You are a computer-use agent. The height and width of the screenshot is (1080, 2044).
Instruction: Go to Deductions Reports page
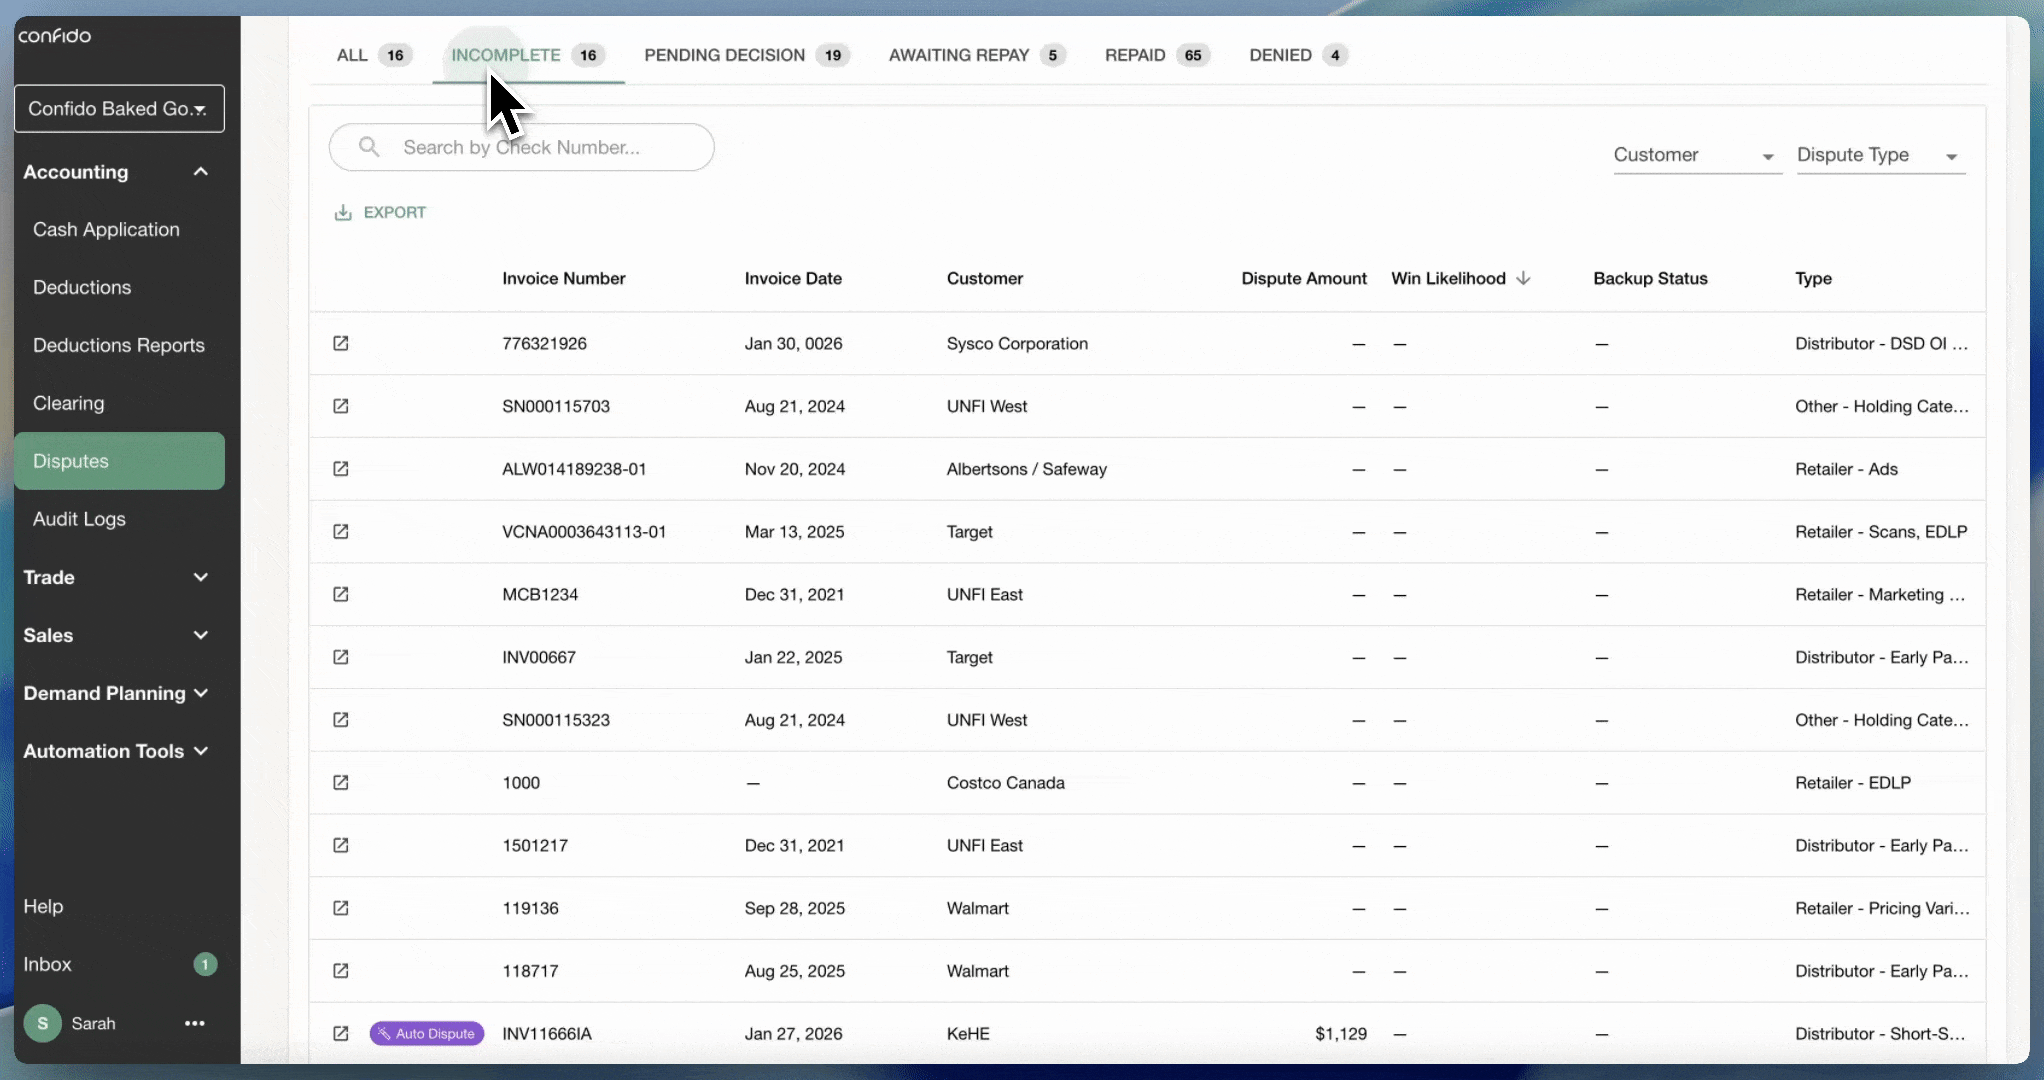[118, 345]
